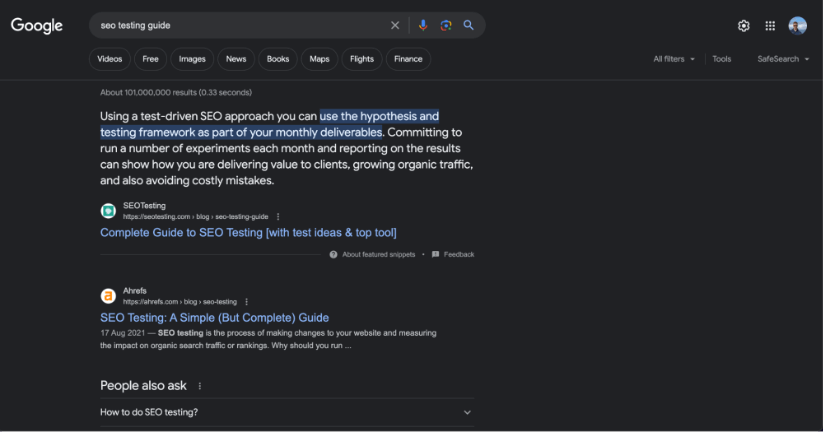This screenshot has width=823, height=432.
Task: Open Google Lens image search icon
Action: [x=446, y=25]
